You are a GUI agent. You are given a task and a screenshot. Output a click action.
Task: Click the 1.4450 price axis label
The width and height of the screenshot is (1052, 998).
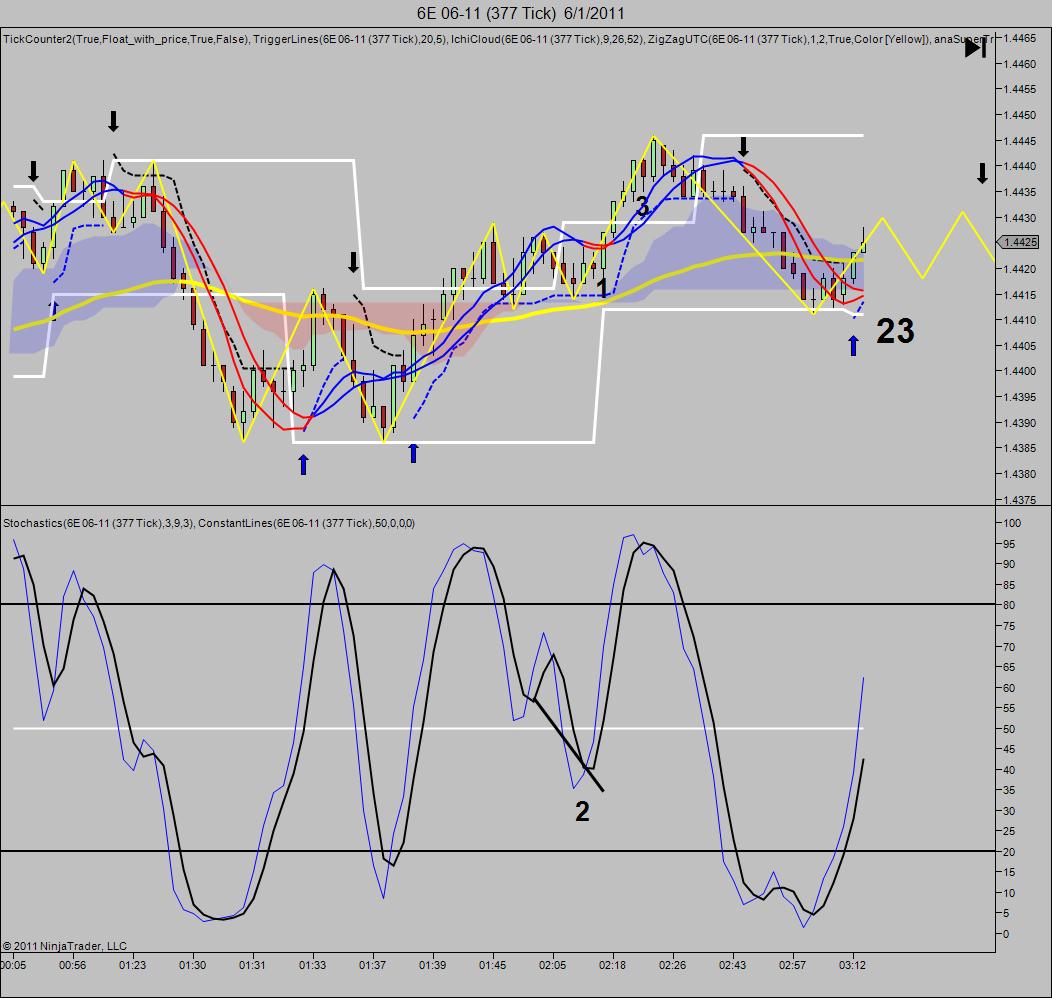click(x=1020, y=115)
